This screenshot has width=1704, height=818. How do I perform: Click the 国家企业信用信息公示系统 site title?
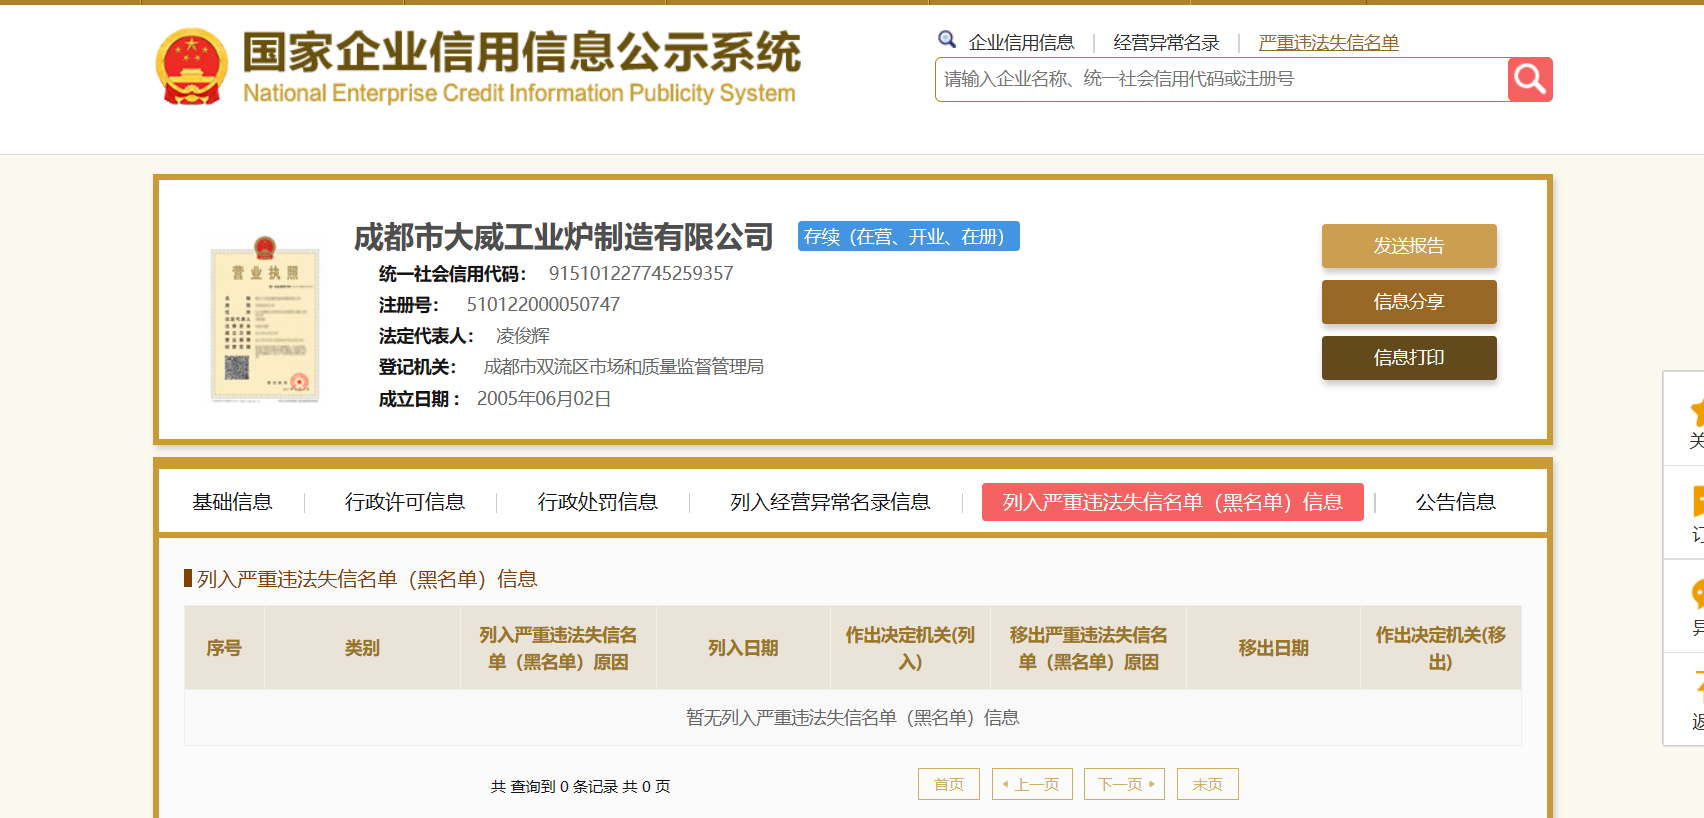521,52
